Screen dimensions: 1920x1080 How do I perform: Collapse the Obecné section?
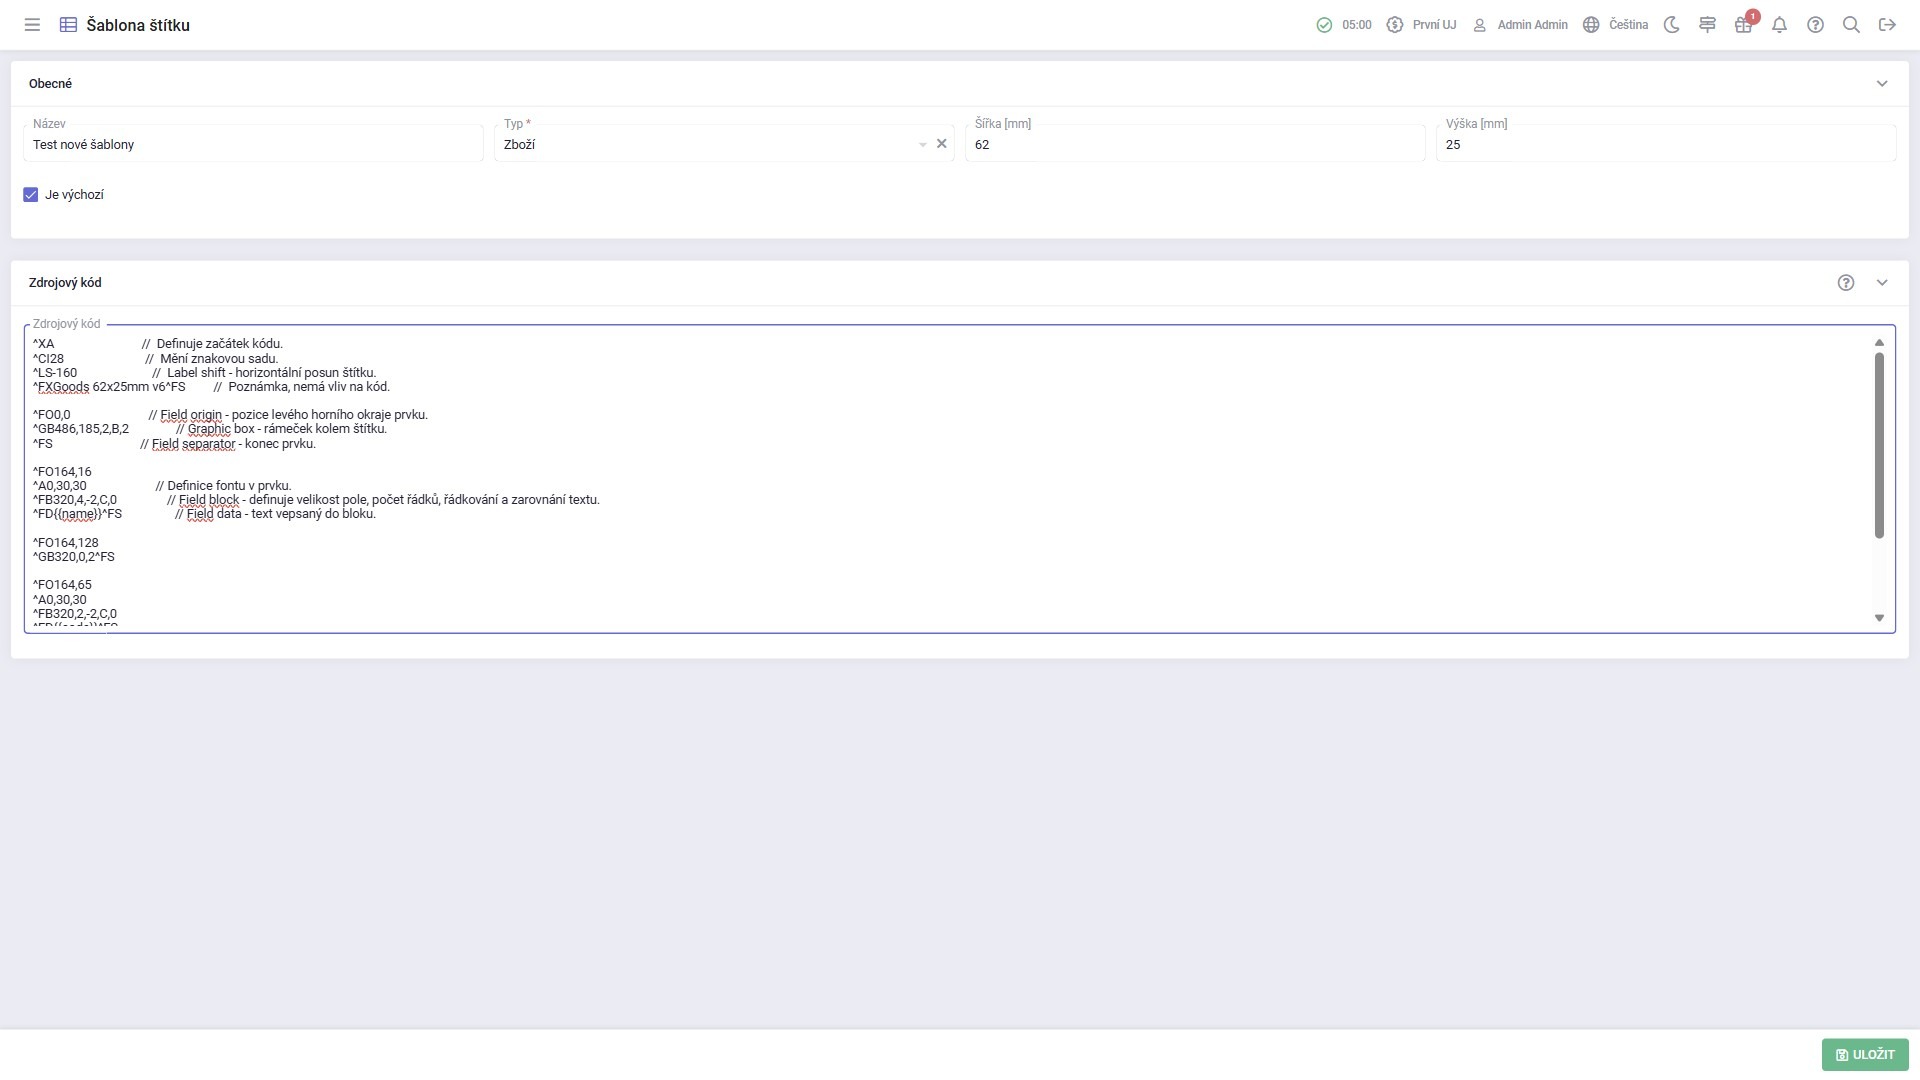pos(1882,84)
